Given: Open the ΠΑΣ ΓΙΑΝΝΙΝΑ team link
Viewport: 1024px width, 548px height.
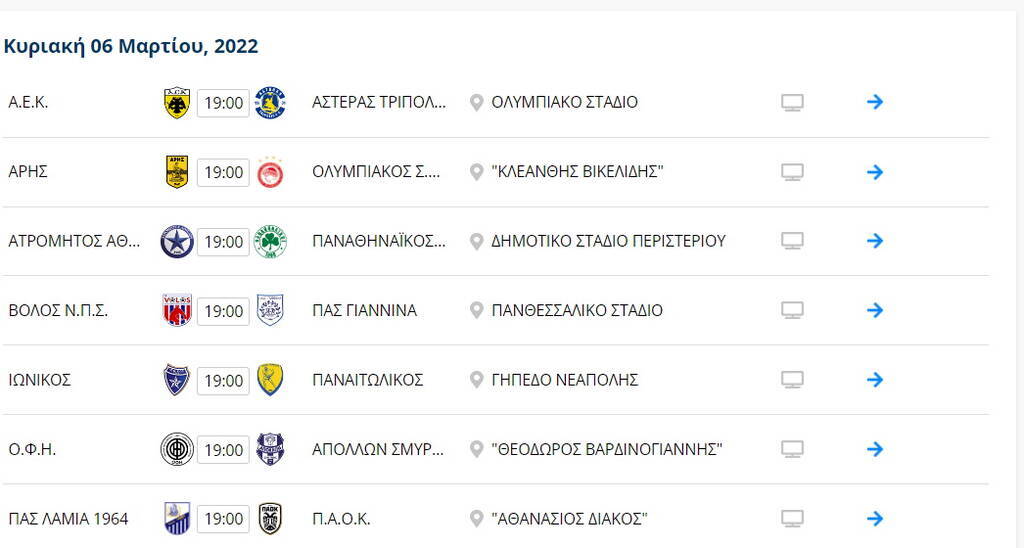Looking at the screenshot, I should click(x=364, y=310).
